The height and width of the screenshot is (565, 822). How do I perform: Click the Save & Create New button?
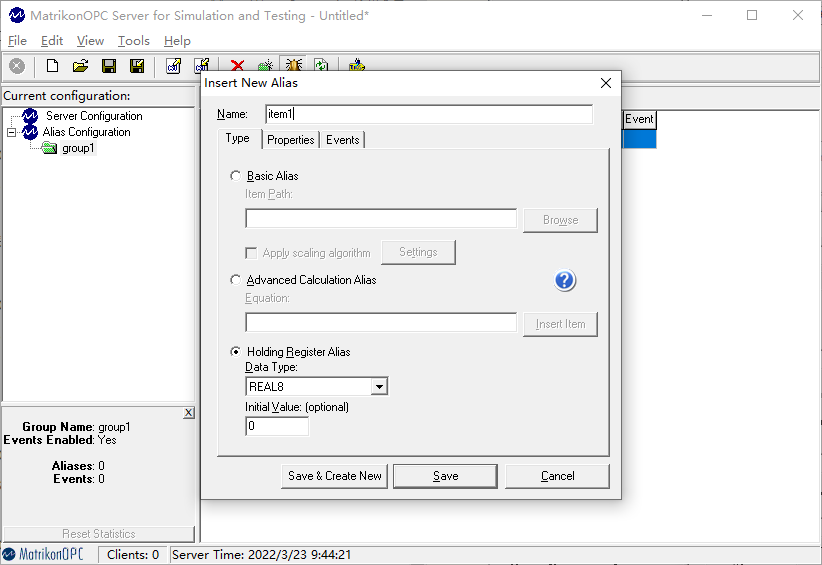click(334, 476)
